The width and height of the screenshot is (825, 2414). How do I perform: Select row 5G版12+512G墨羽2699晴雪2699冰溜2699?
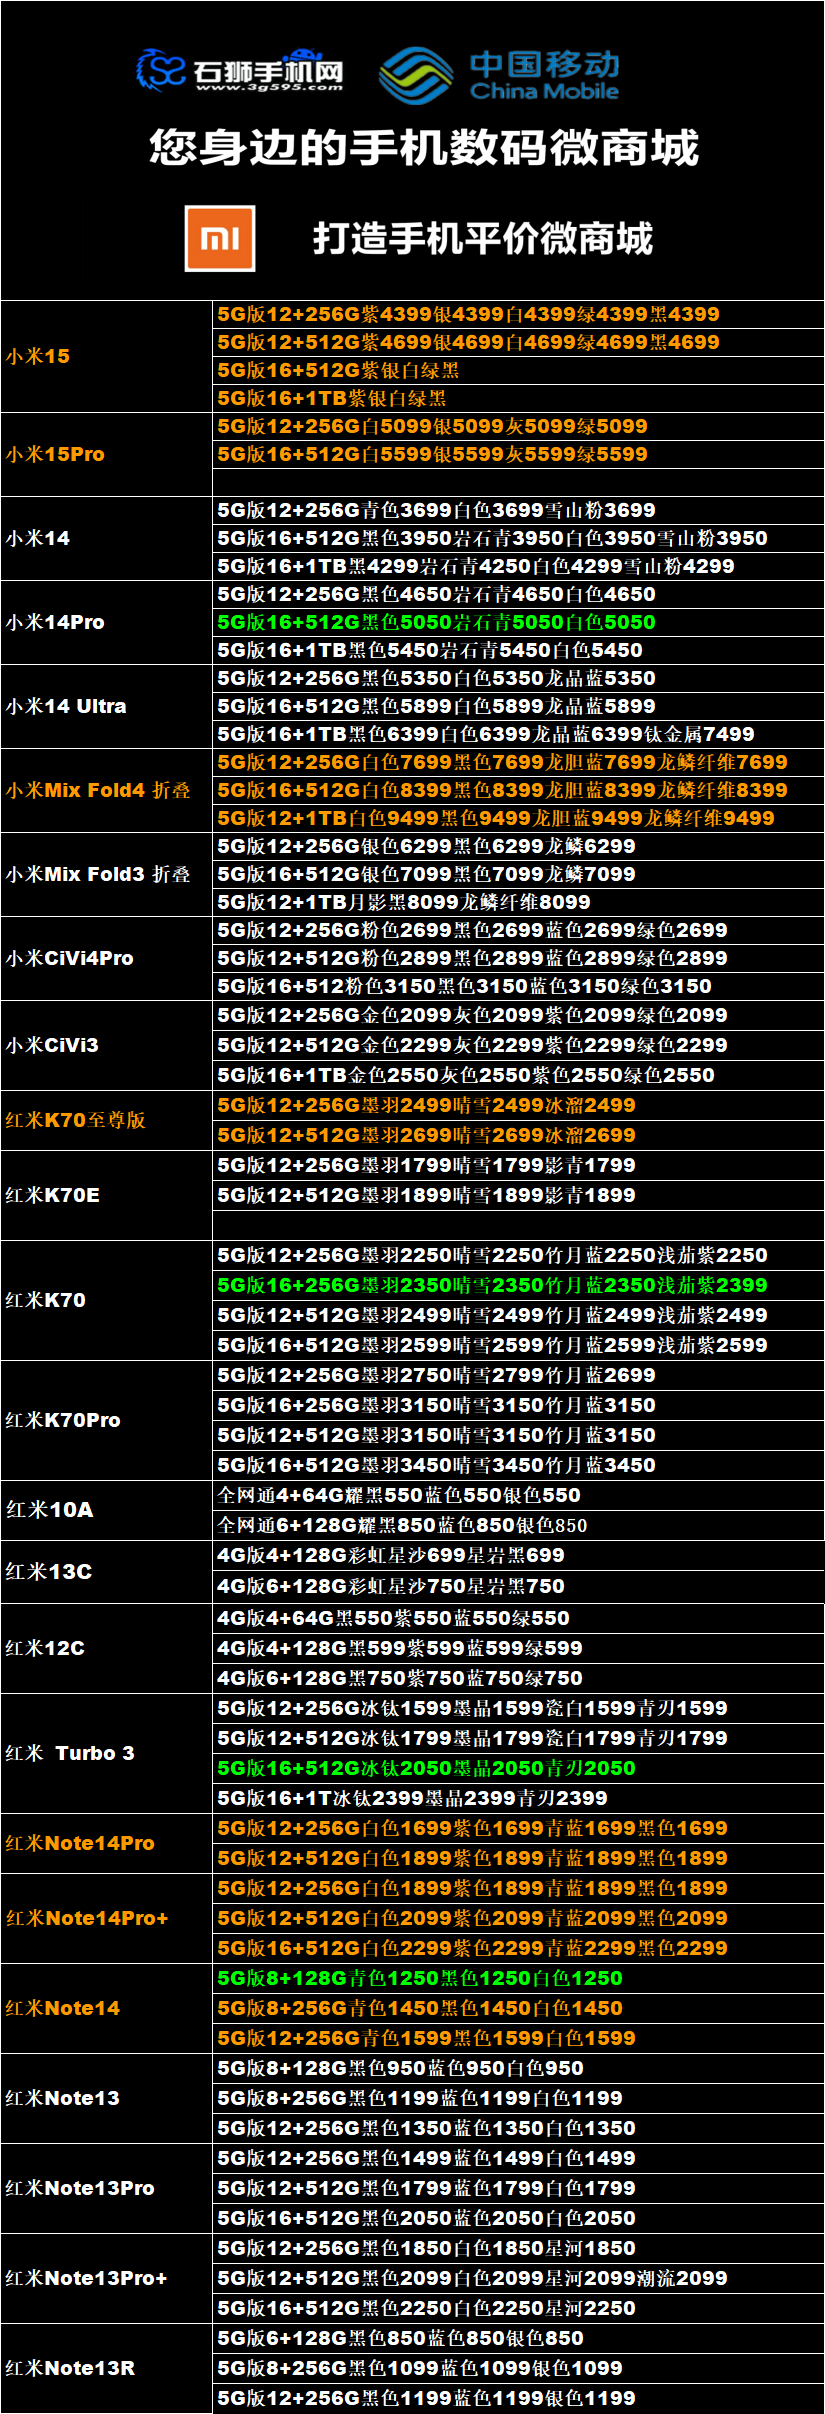click(518, 1135)
